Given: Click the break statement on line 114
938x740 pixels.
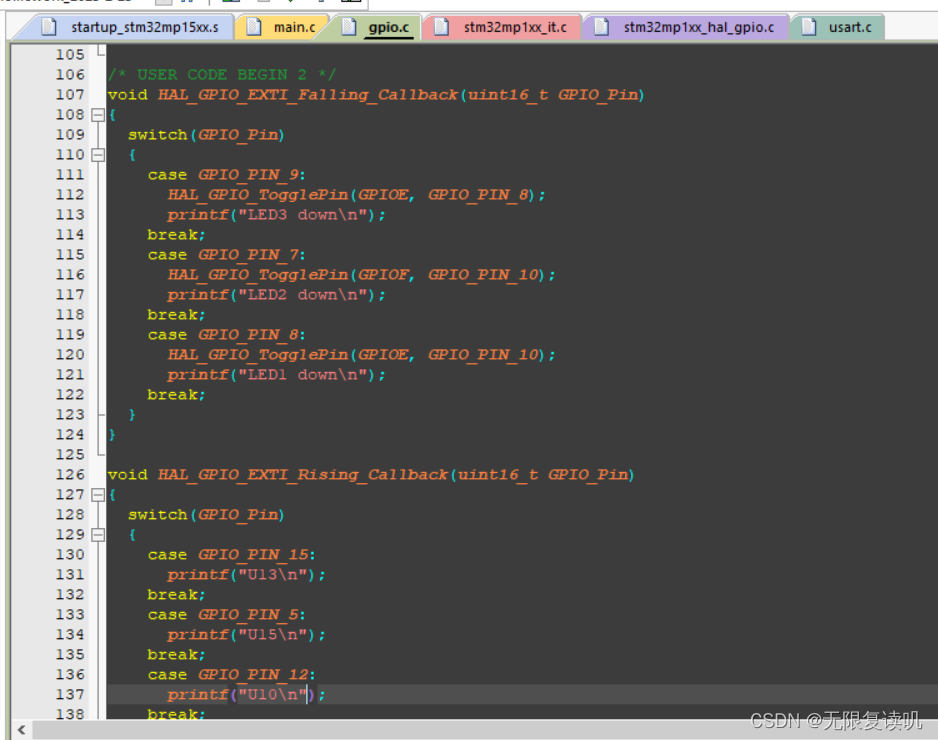Looking at the screenshot, I should tap(176, 235).
